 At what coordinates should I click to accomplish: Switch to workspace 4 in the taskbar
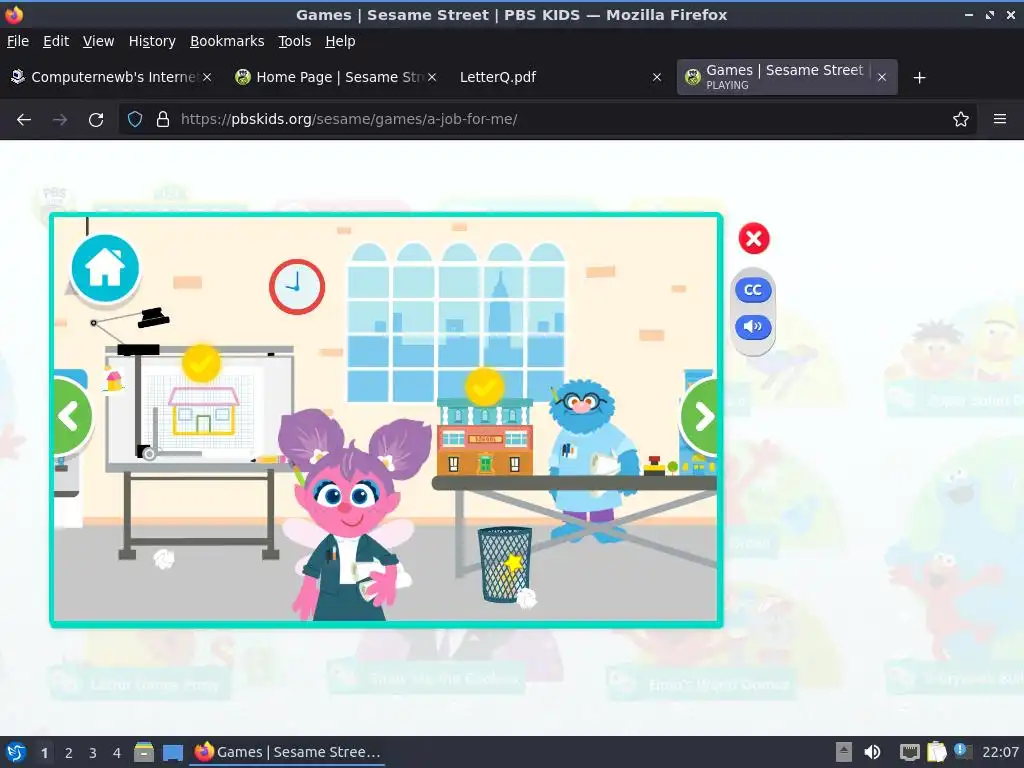(x=117, y=753)
